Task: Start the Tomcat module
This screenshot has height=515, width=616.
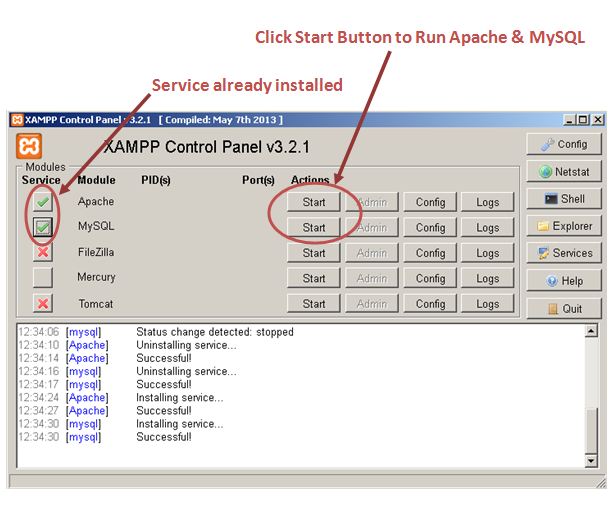Action: click(314, 304)
